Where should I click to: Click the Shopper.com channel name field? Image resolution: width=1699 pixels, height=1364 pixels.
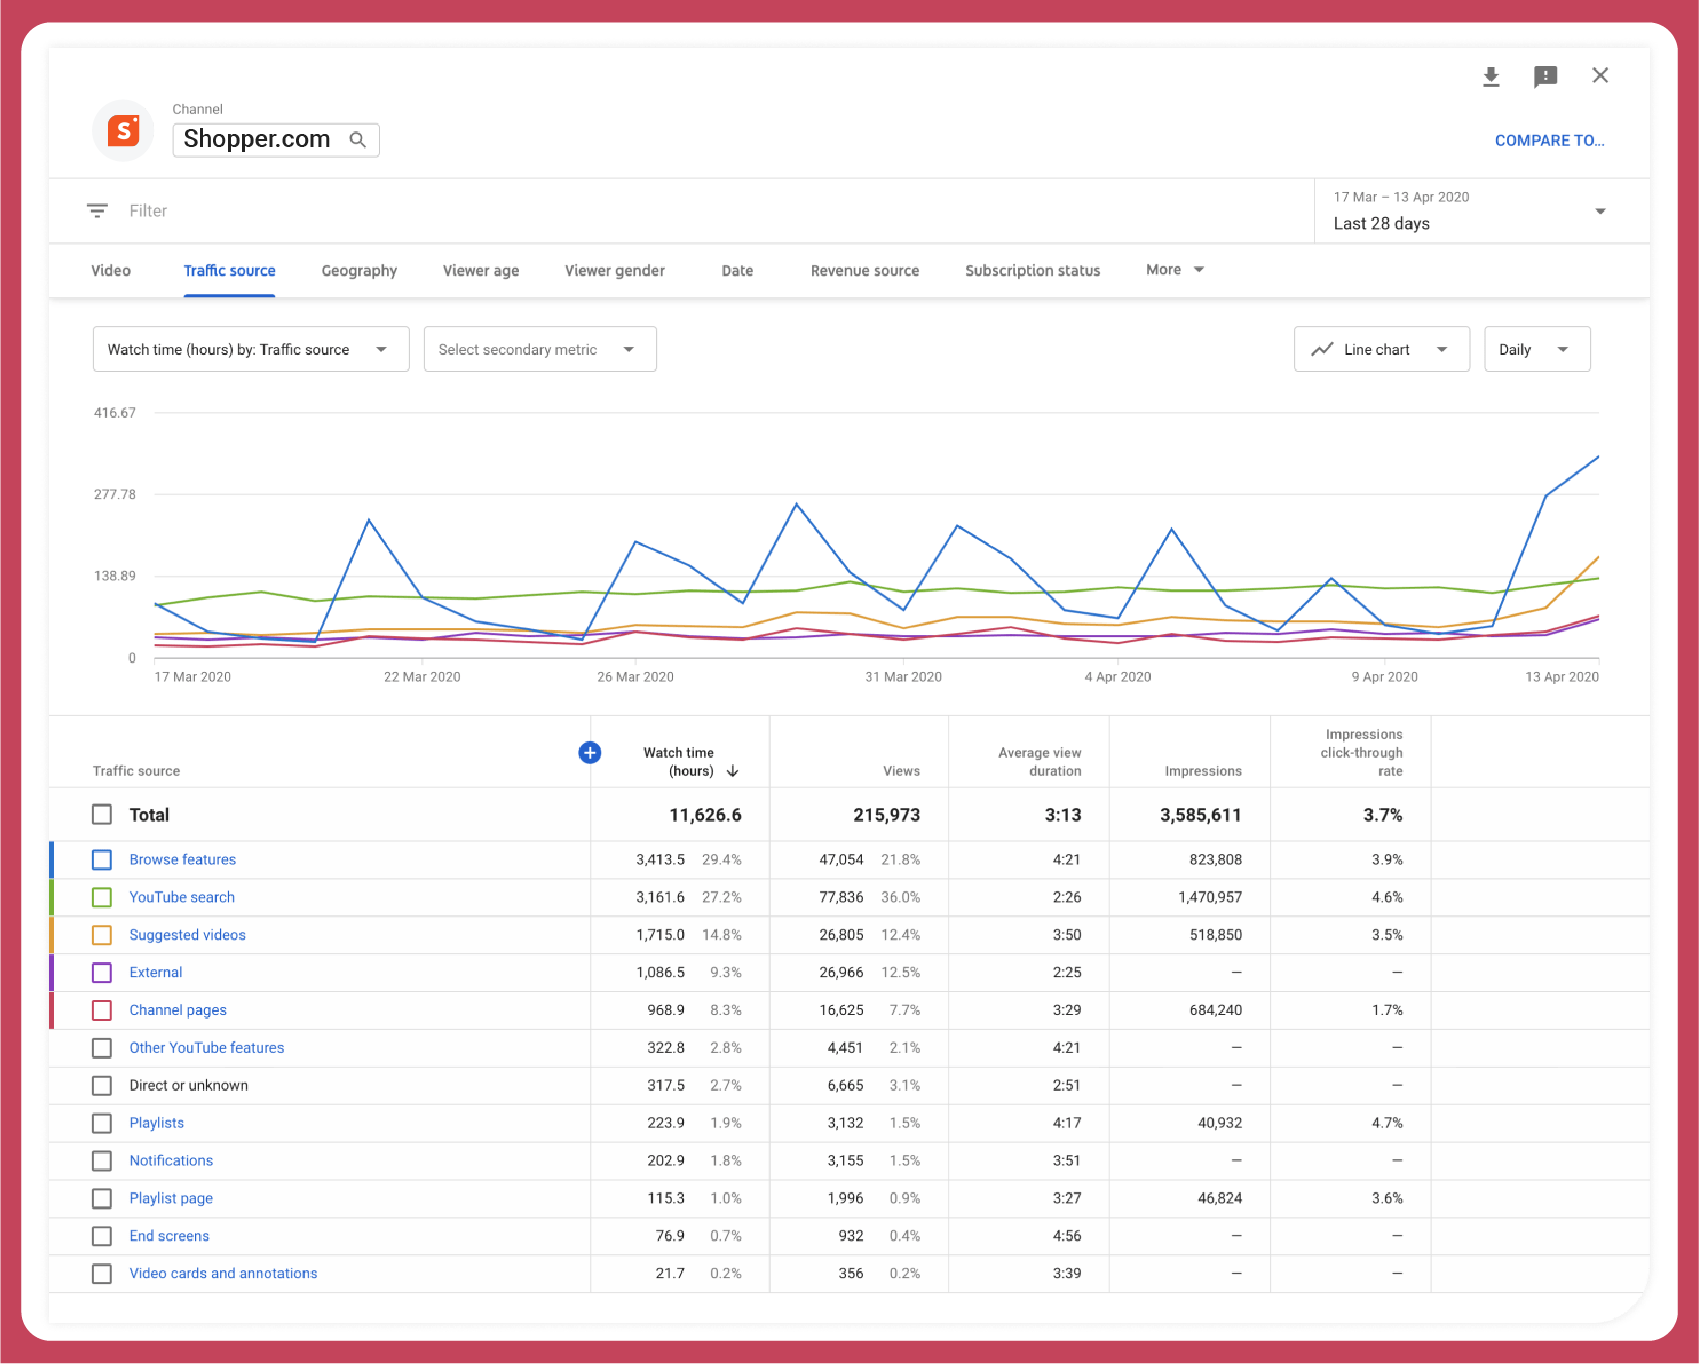tap(276, 139)
